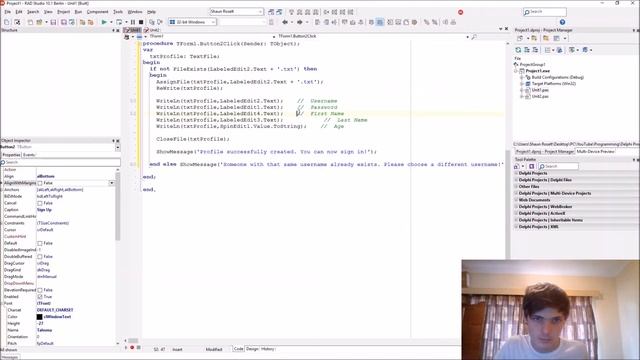The width and height of the screenshot is (640, 360).
Task: Click the New Items icon at toolbar start
Action: pyautogui.click(x=7, y=22)
